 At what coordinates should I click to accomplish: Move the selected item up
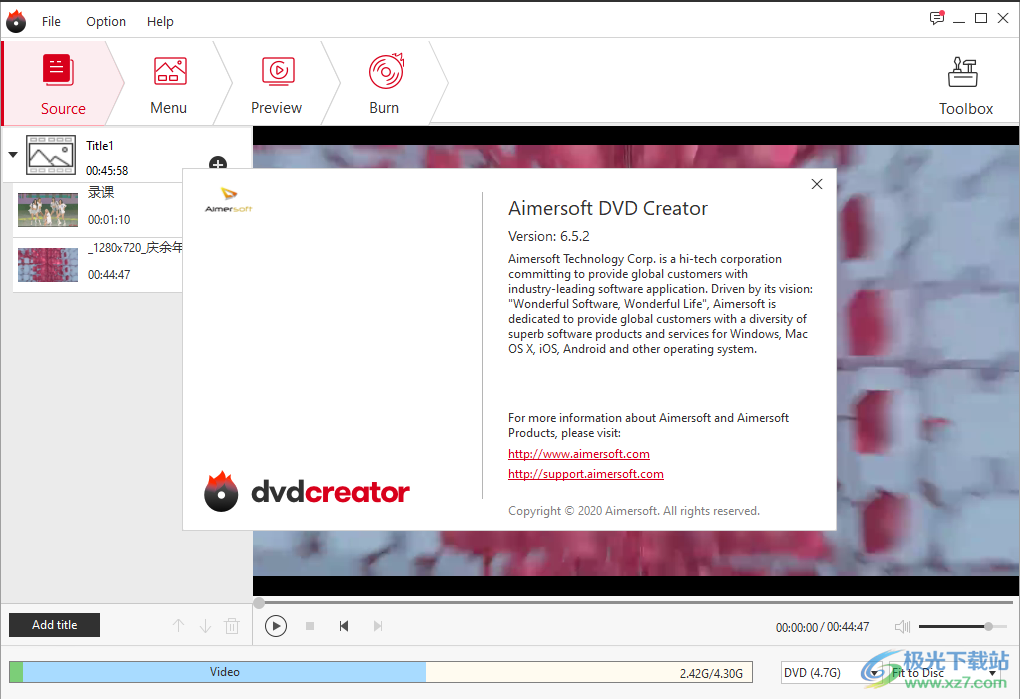178,626
